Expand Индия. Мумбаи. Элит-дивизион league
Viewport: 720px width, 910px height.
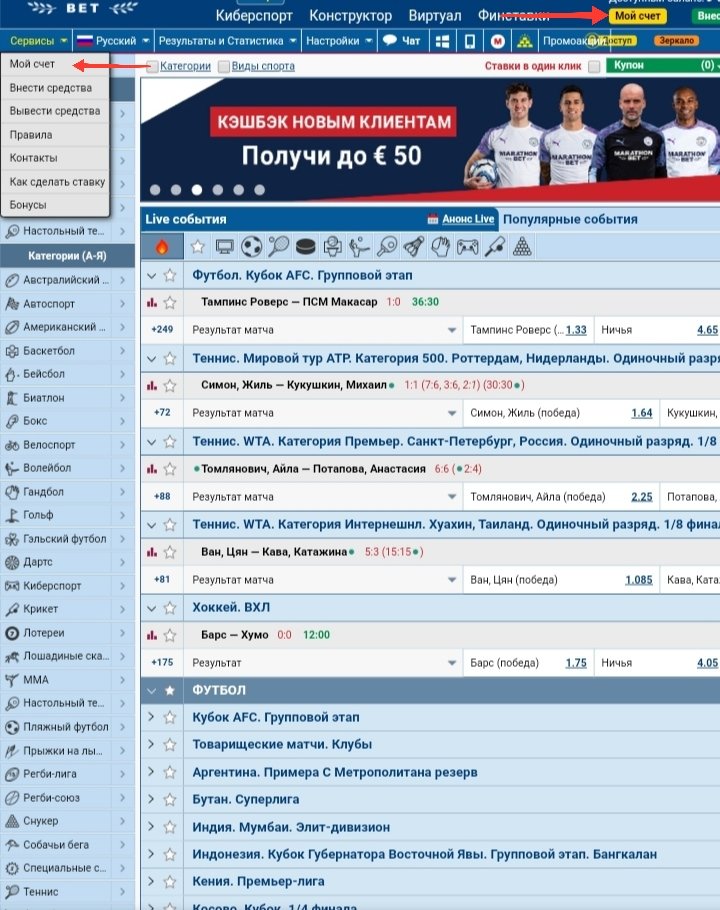151,828
